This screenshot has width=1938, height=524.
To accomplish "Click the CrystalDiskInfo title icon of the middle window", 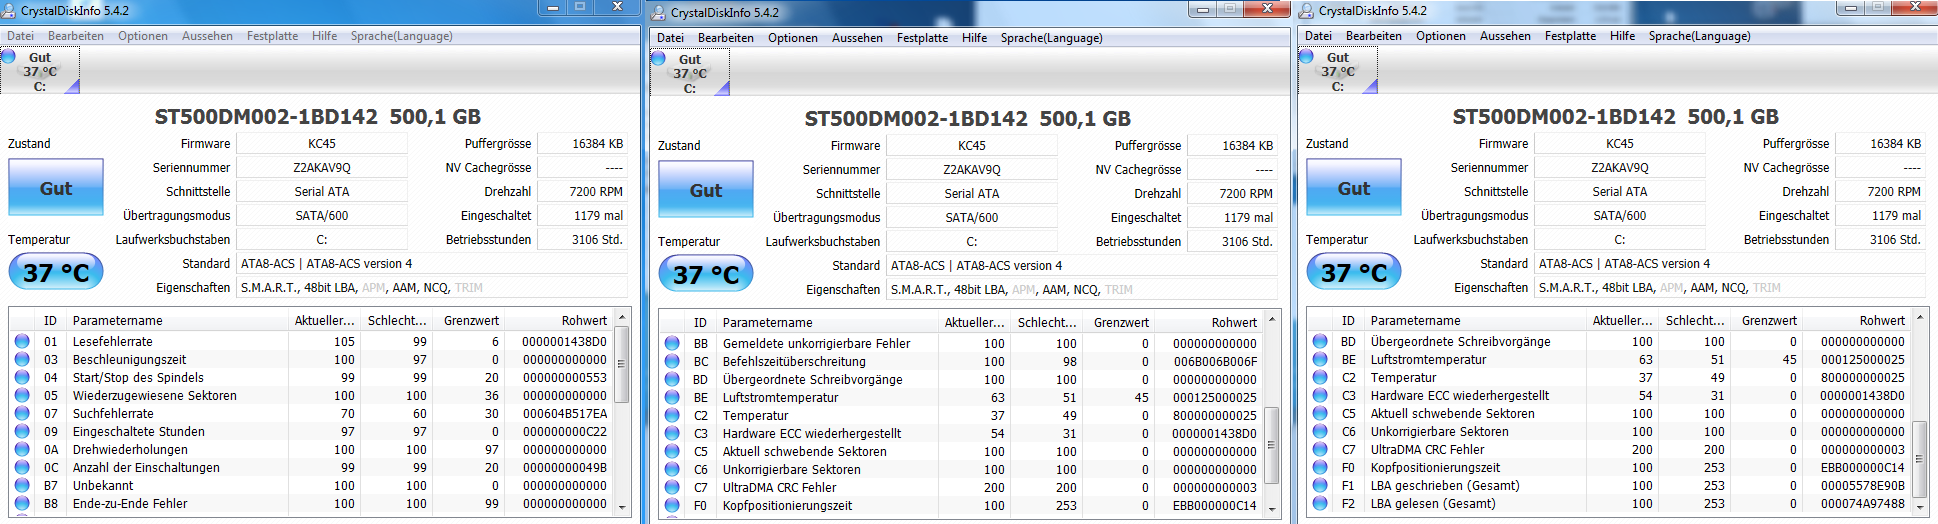I will (659, 12).
